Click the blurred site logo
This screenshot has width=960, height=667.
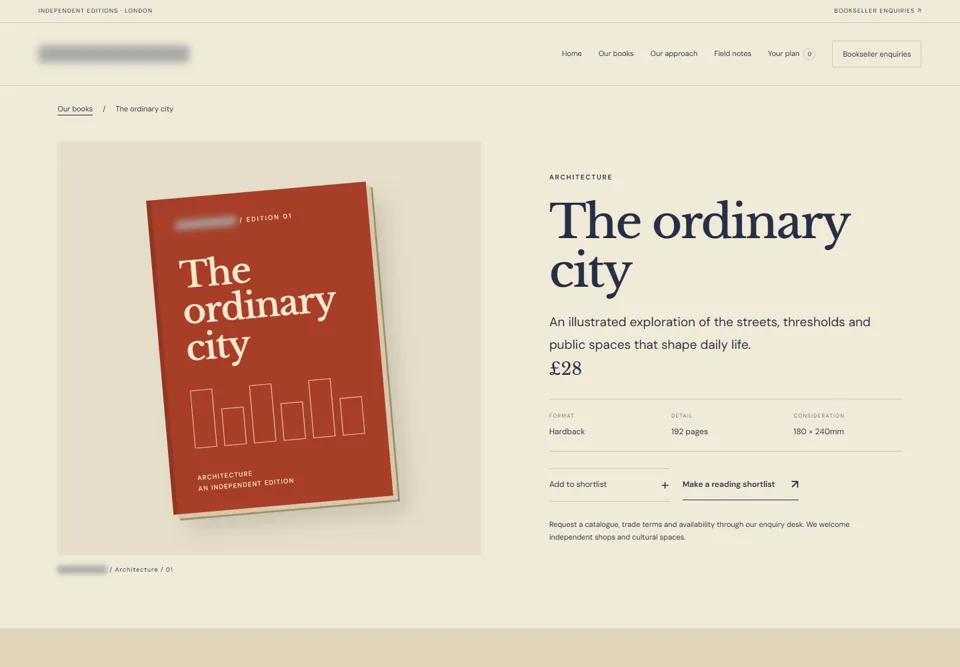[114, 54]
